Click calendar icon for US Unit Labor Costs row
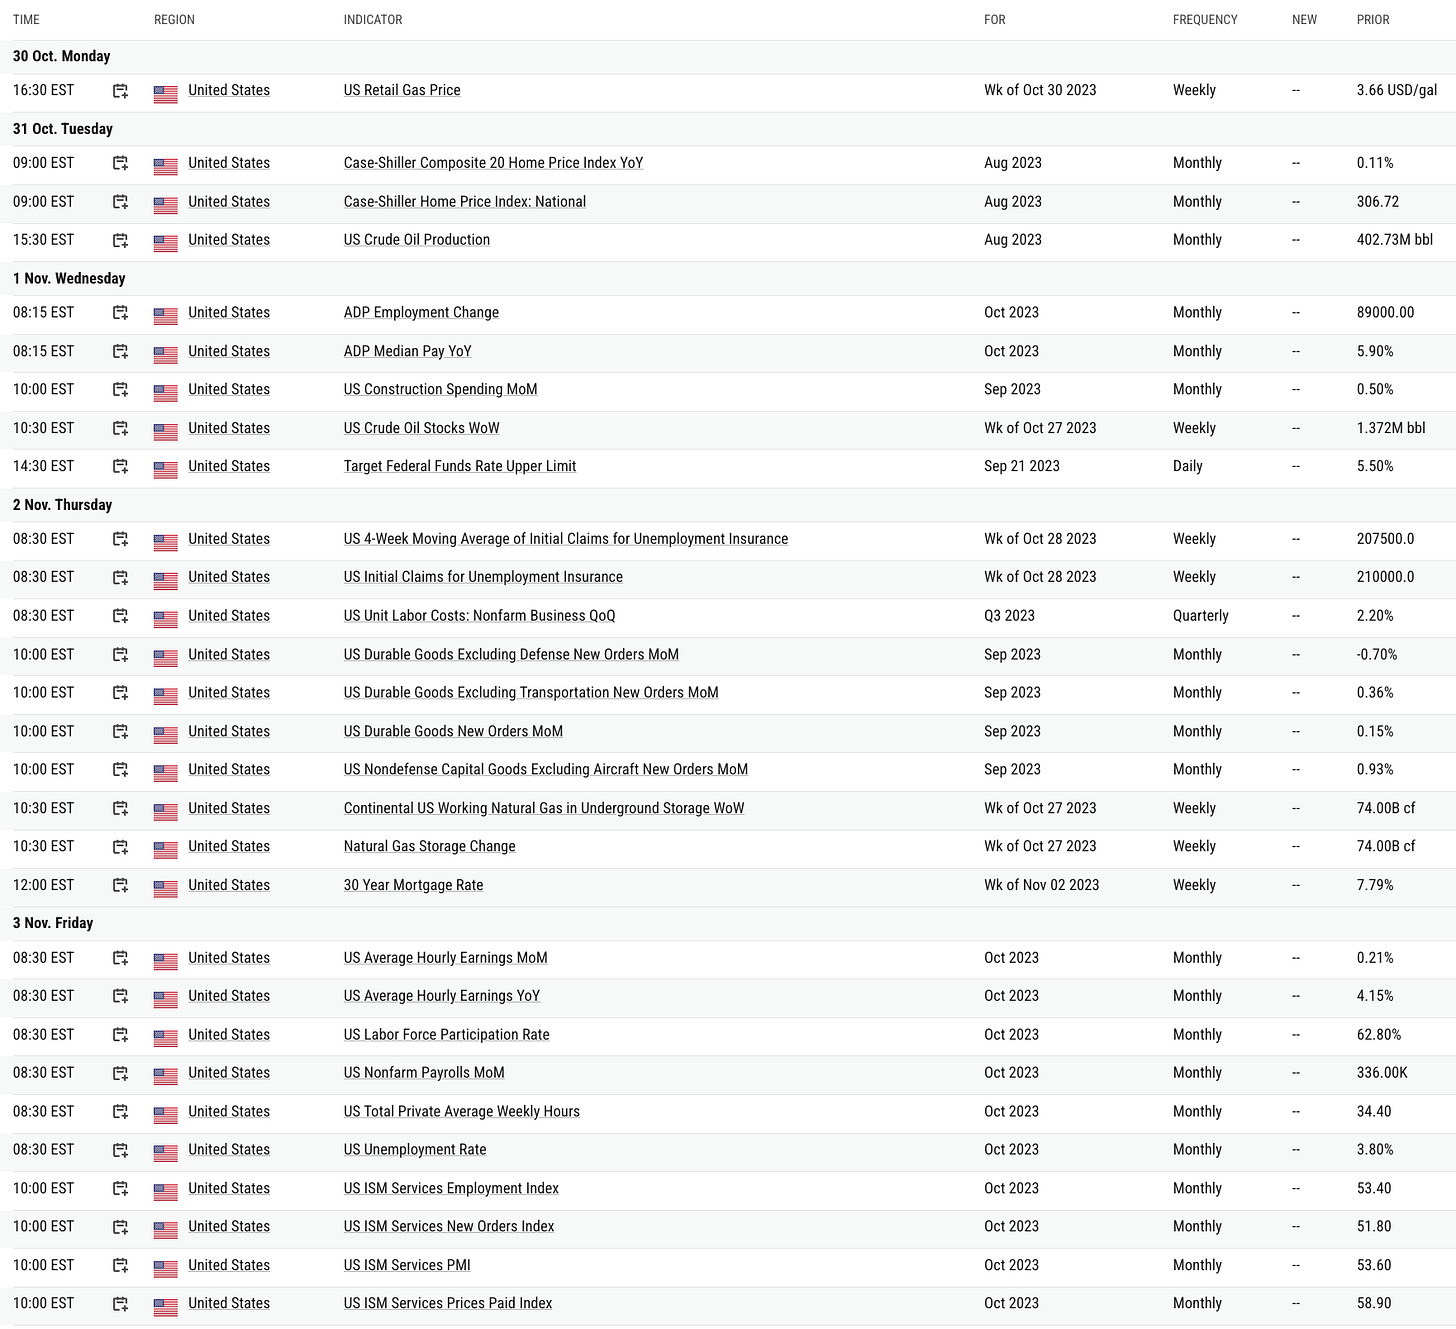The image size is (1456, 1329). click(120, 616)
